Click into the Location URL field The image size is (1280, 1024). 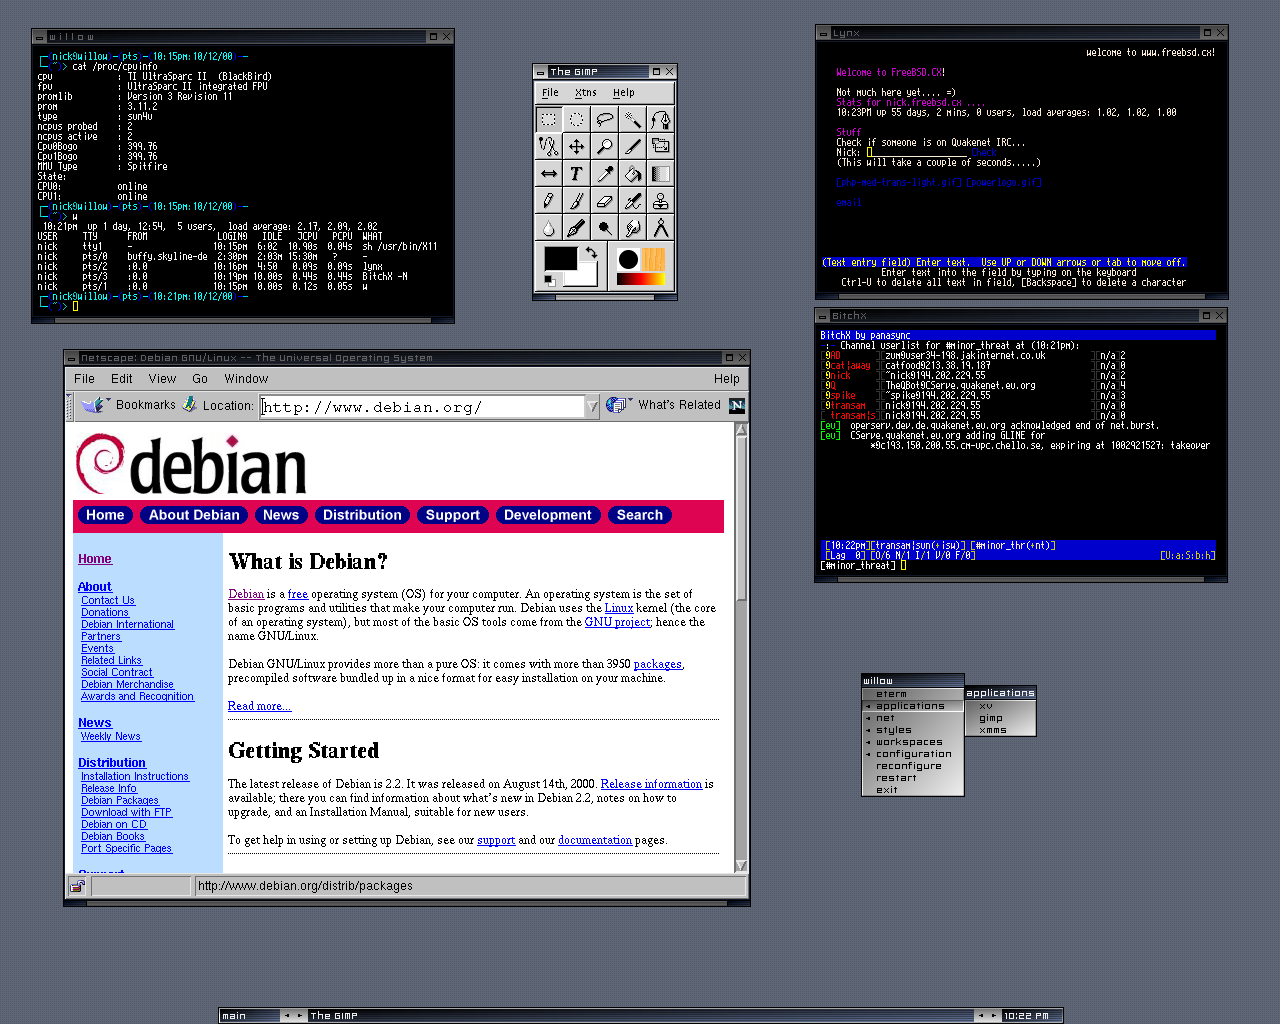click(x=420, y=407)
